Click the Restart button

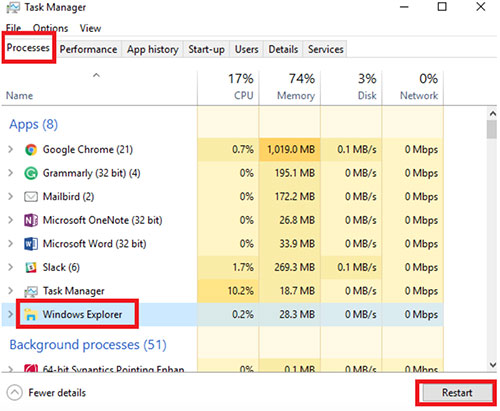(x=457, y=393)
